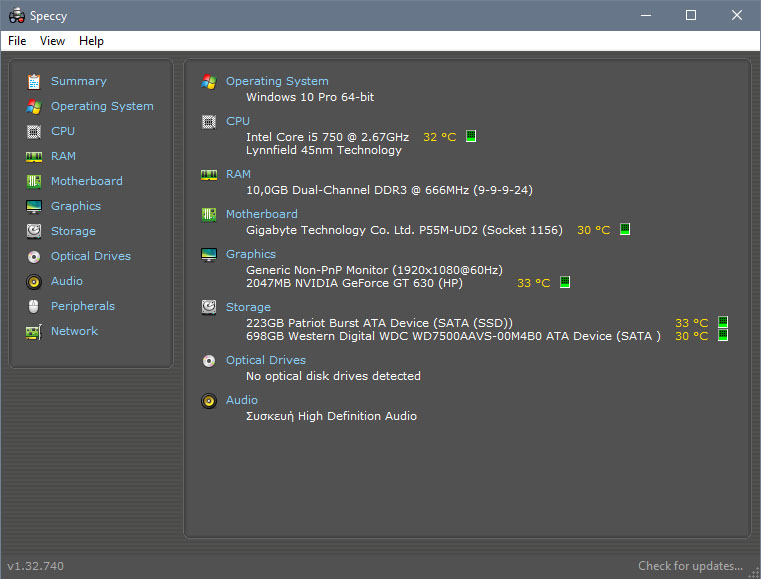
Task: Click the Optical Drives disc icon in summary panel
Action: click(209, 361)
